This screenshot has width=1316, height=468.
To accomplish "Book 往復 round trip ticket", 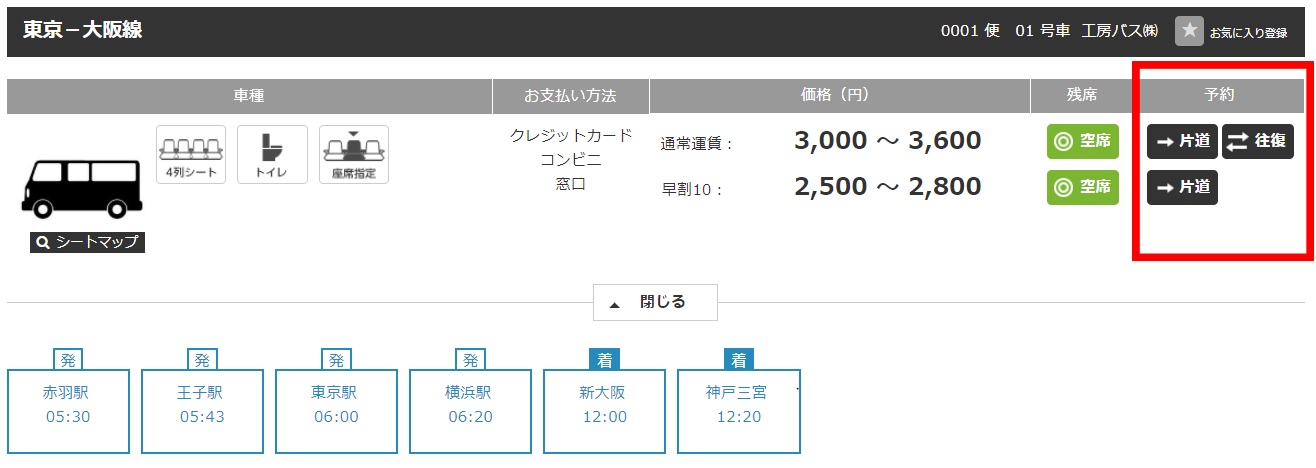I will (x=1258, y=142).
